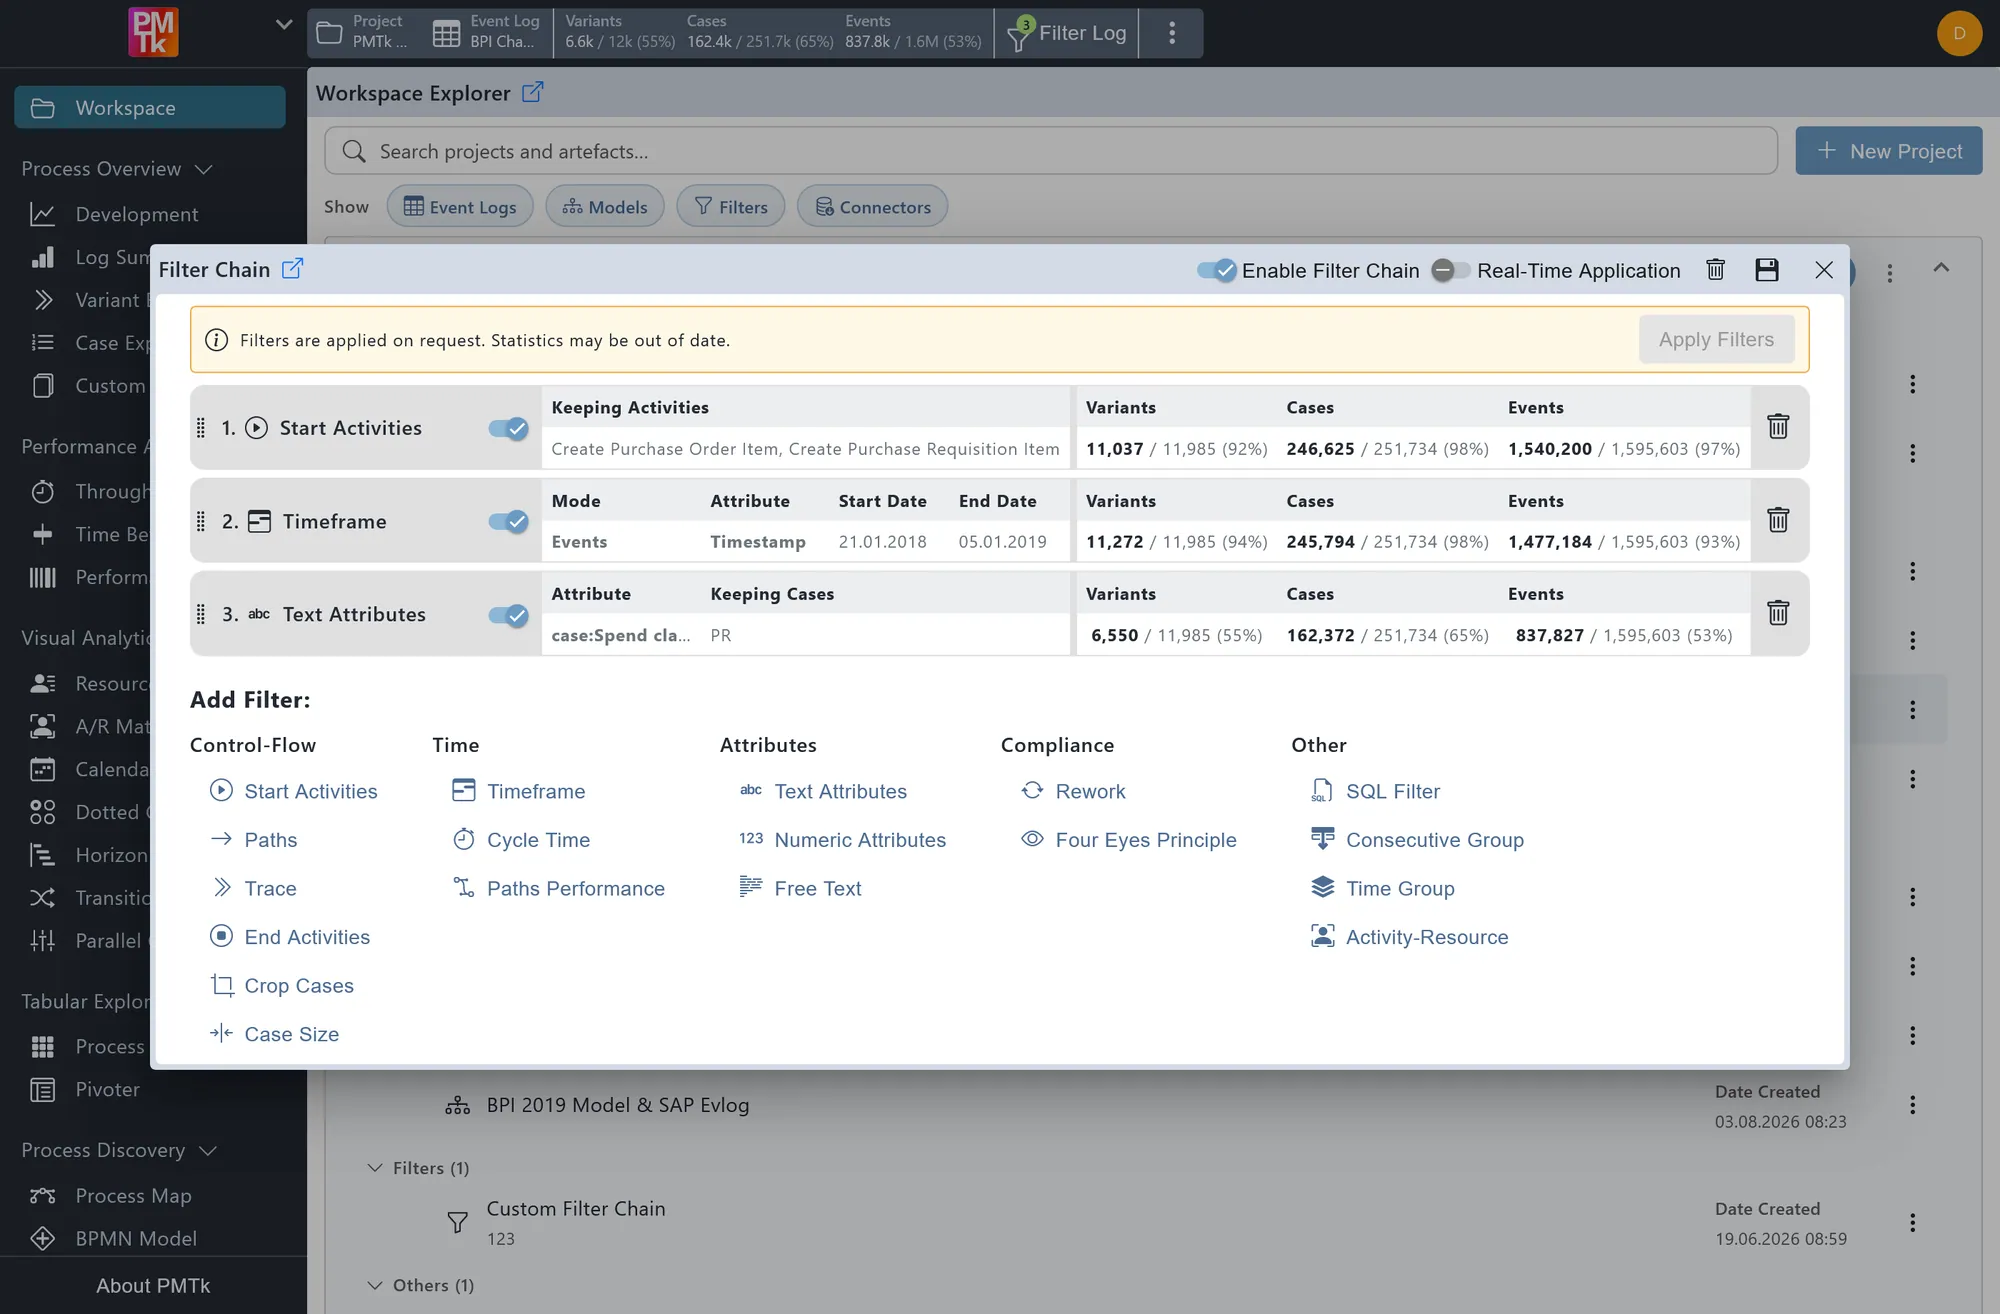This screenshot has height=1314, width=2000.
Task: Save the filter chain with disk icon
Action: click(x=1766, y=270)
